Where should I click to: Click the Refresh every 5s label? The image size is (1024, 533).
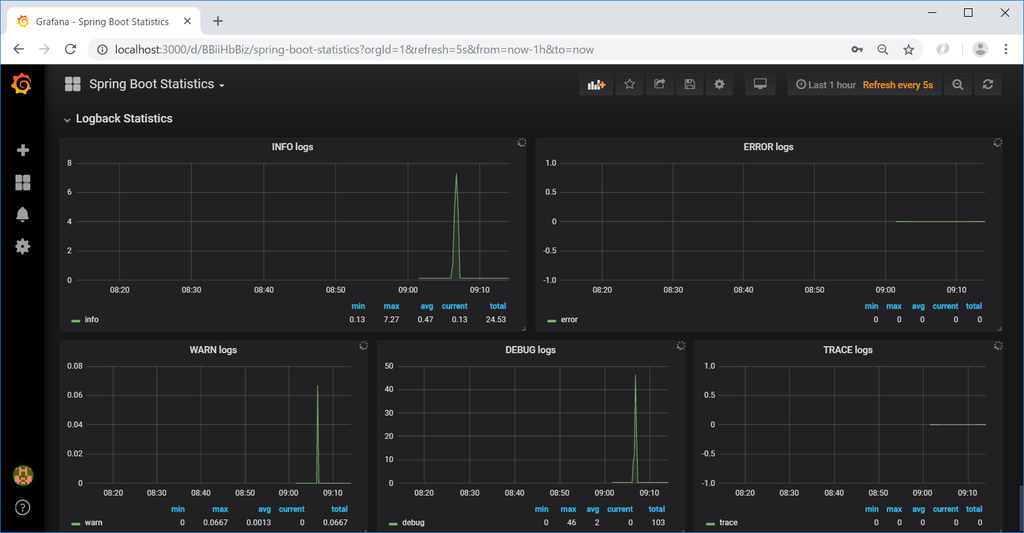pos(897,85)
